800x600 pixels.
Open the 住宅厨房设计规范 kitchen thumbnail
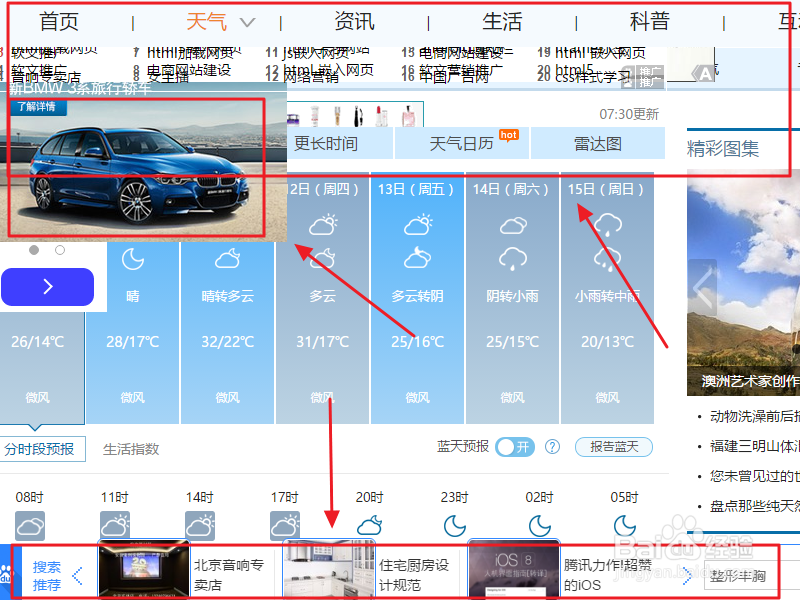point(329,569)
